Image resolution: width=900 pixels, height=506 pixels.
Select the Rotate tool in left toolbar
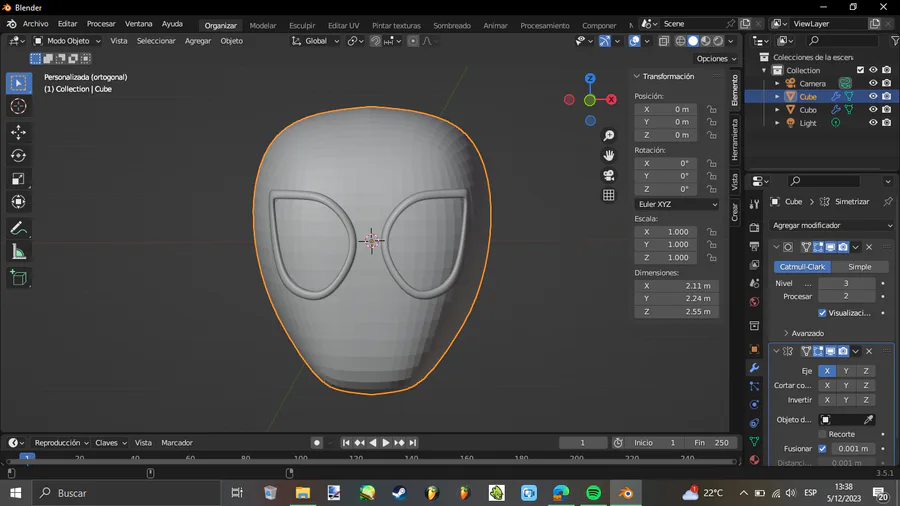(18, 155)
